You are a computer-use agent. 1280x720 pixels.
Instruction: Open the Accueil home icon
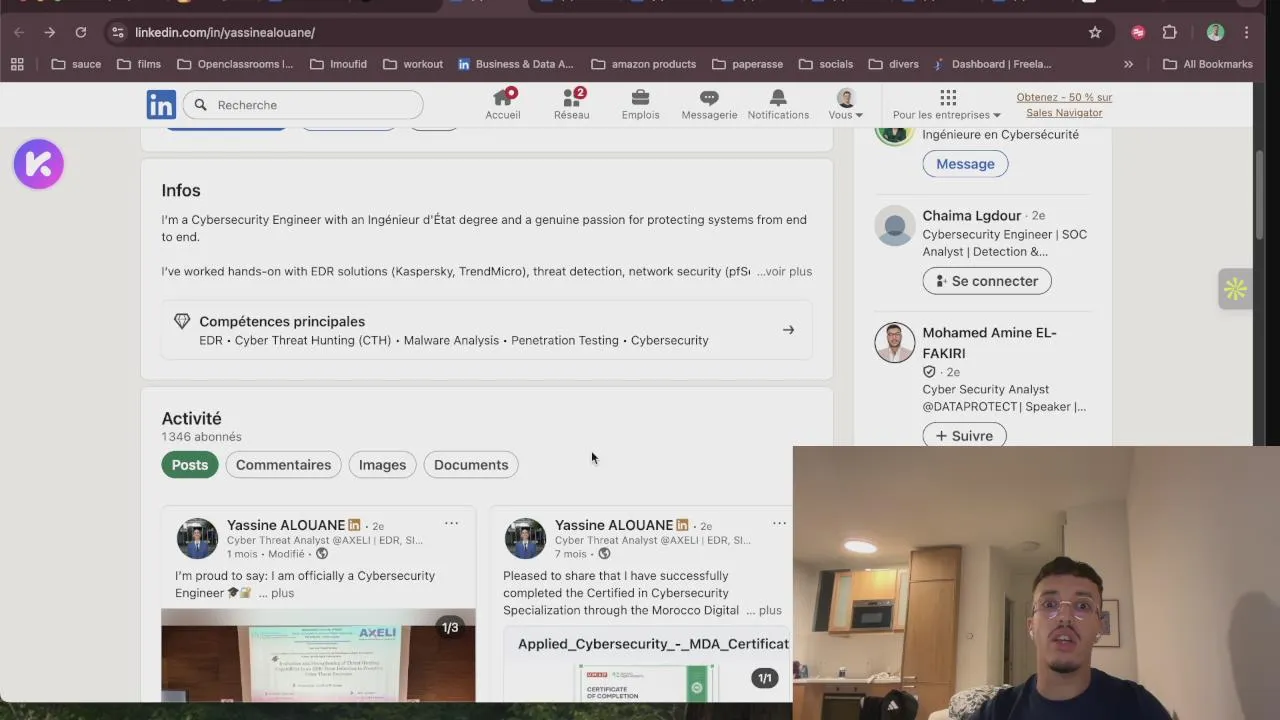(503, 104)
